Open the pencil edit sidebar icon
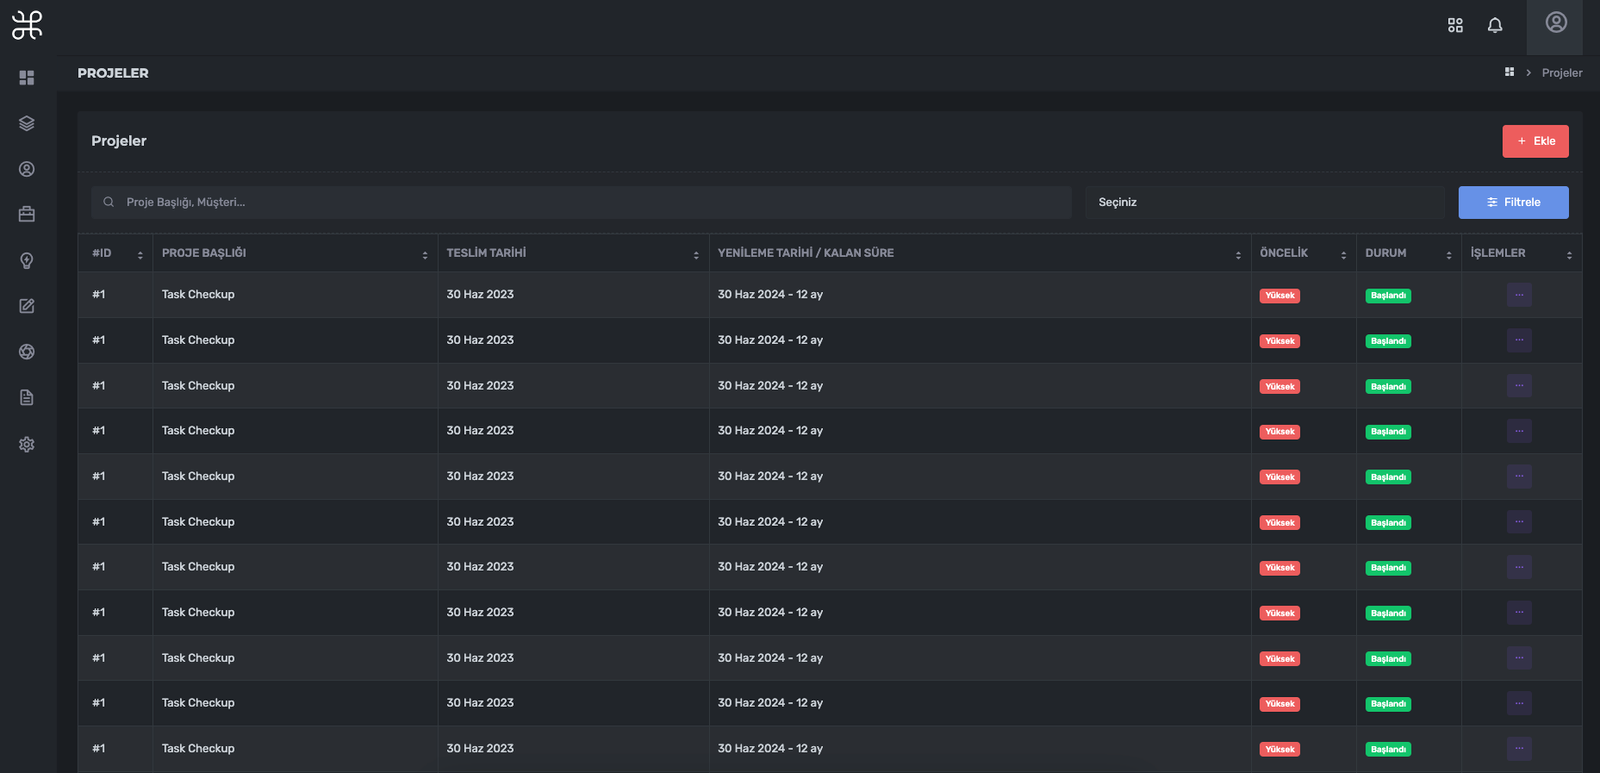The width and height of the screenshot is (1600, 773). 27,306
